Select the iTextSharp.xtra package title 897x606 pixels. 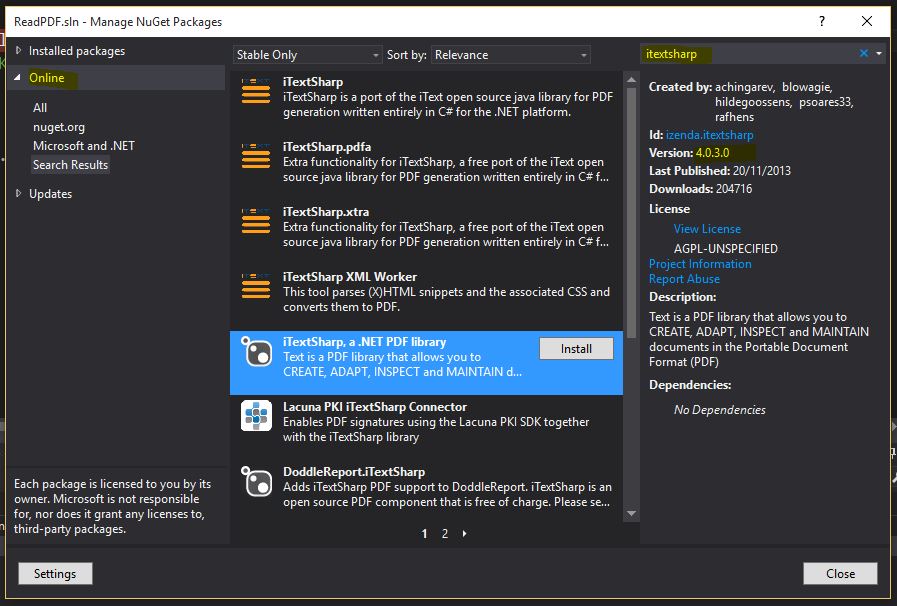[326, 212]
